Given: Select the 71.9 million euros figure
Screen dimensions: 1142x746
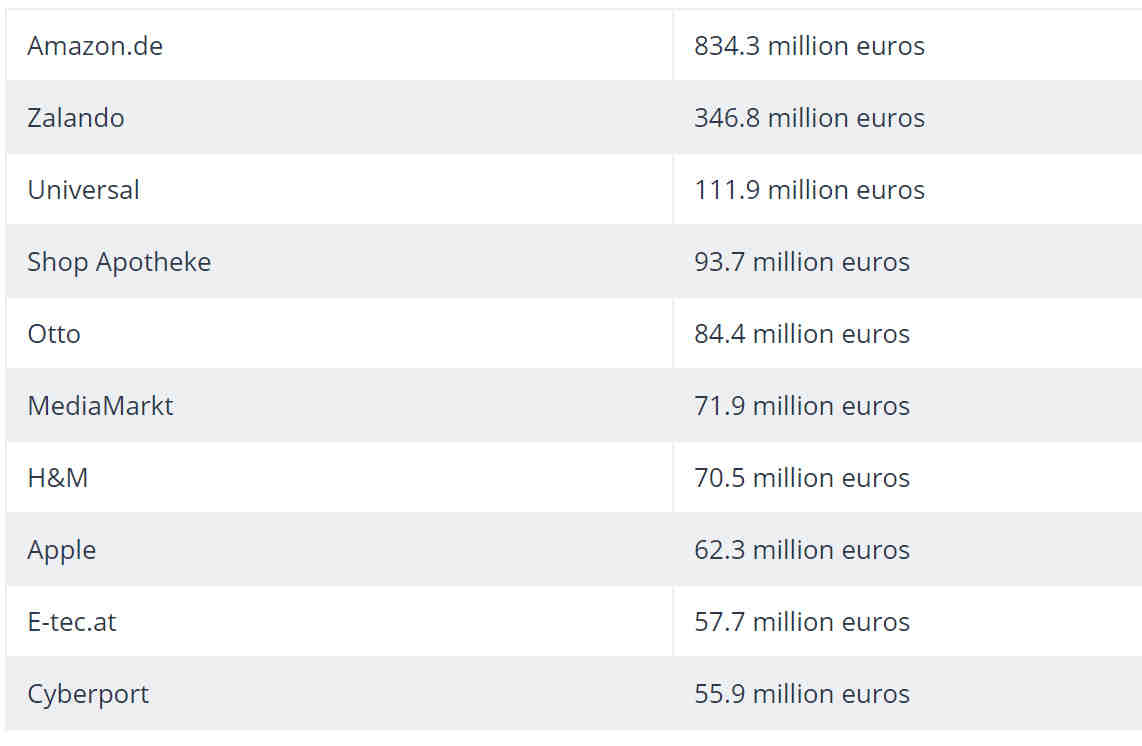Looking at the screenshot, I should click(x=802, y=406).
